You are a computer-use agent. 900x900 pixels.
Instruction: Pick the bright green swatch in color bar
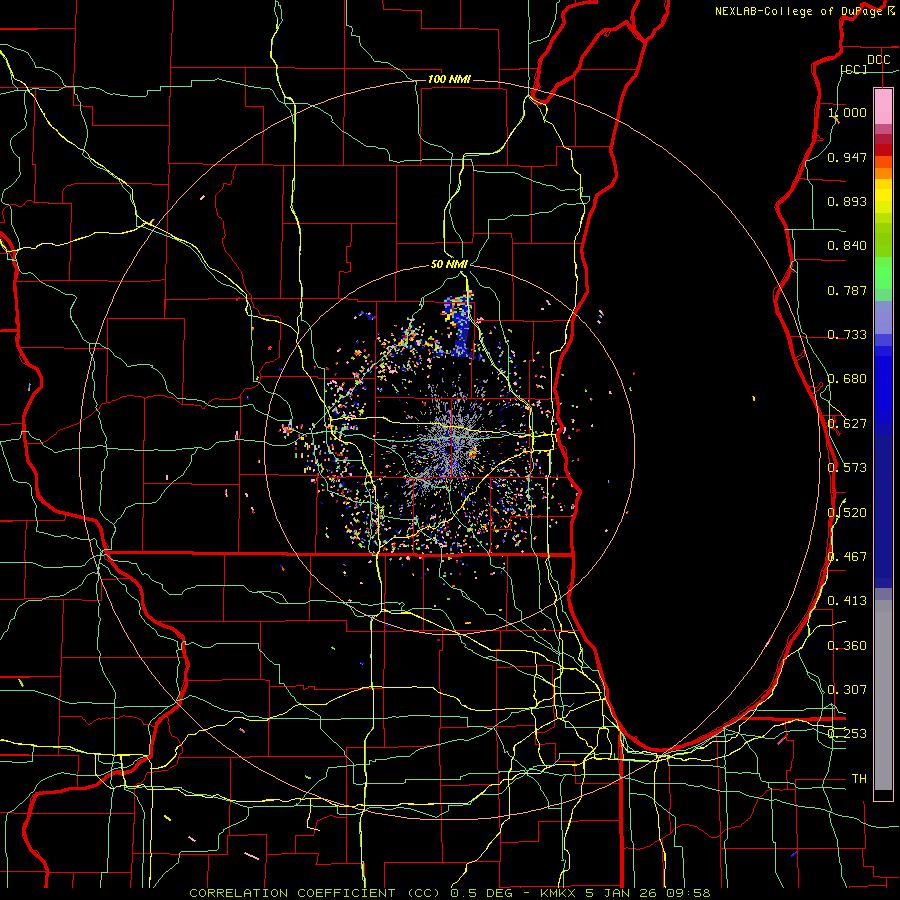(883, 273)
